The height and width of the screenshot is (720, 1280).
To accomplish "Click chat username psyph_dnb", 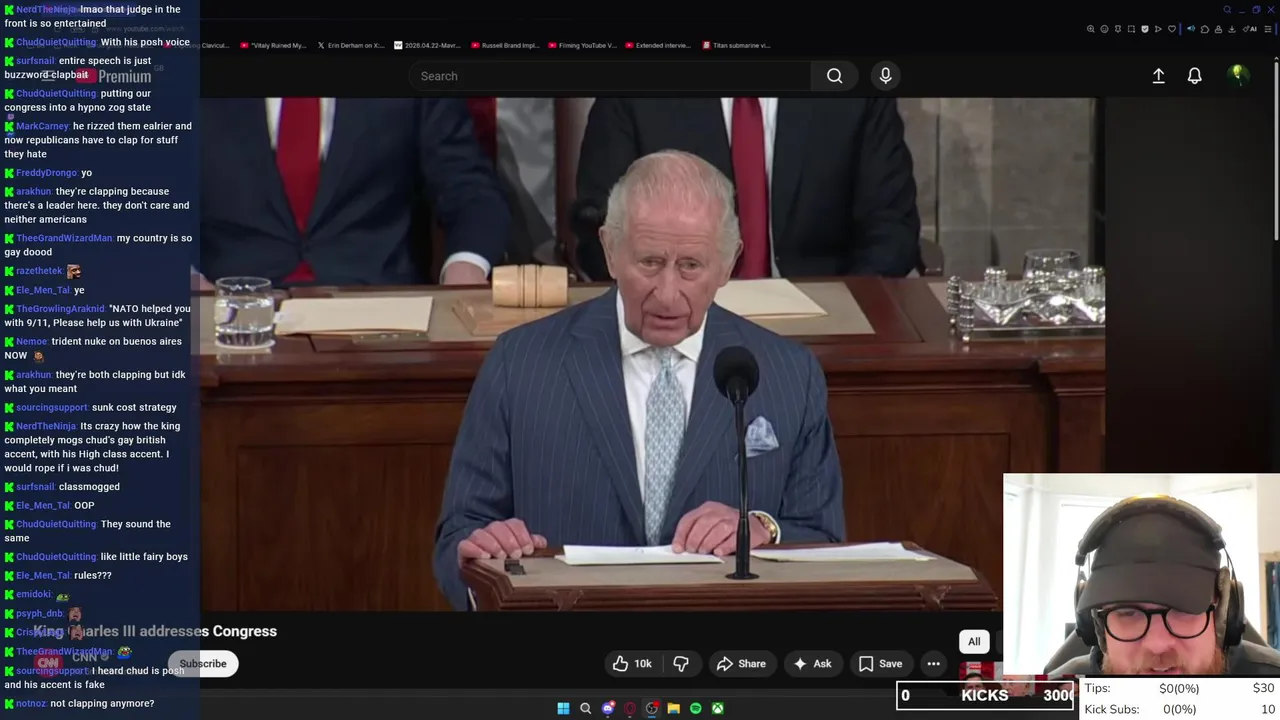I will point(40,613).
